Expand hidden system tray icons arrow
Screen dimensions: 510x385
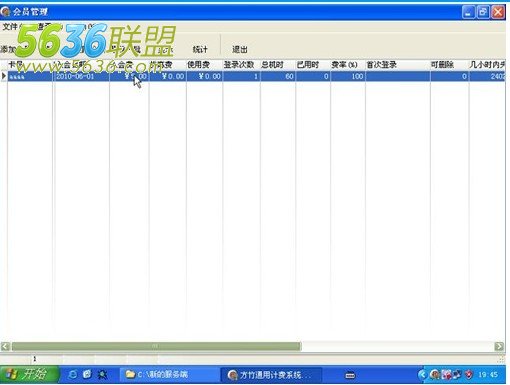pyautogui.click(x=422, y=375)
